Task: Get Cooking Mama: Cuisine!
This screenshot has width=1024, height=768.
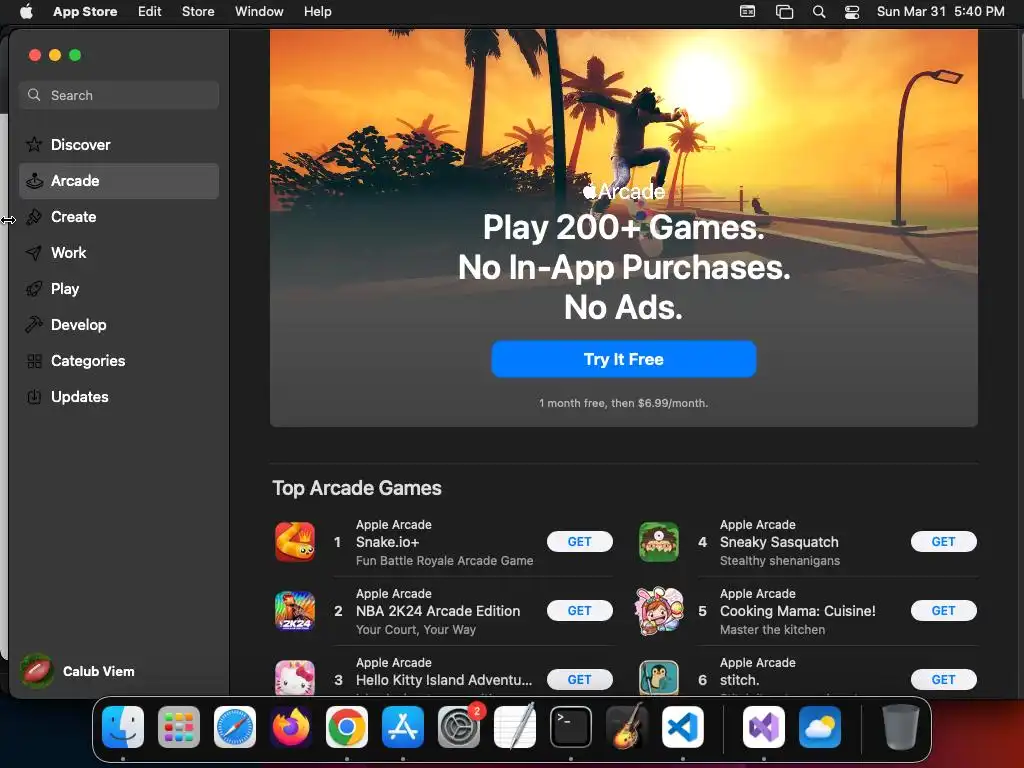Action: point(944,611)
